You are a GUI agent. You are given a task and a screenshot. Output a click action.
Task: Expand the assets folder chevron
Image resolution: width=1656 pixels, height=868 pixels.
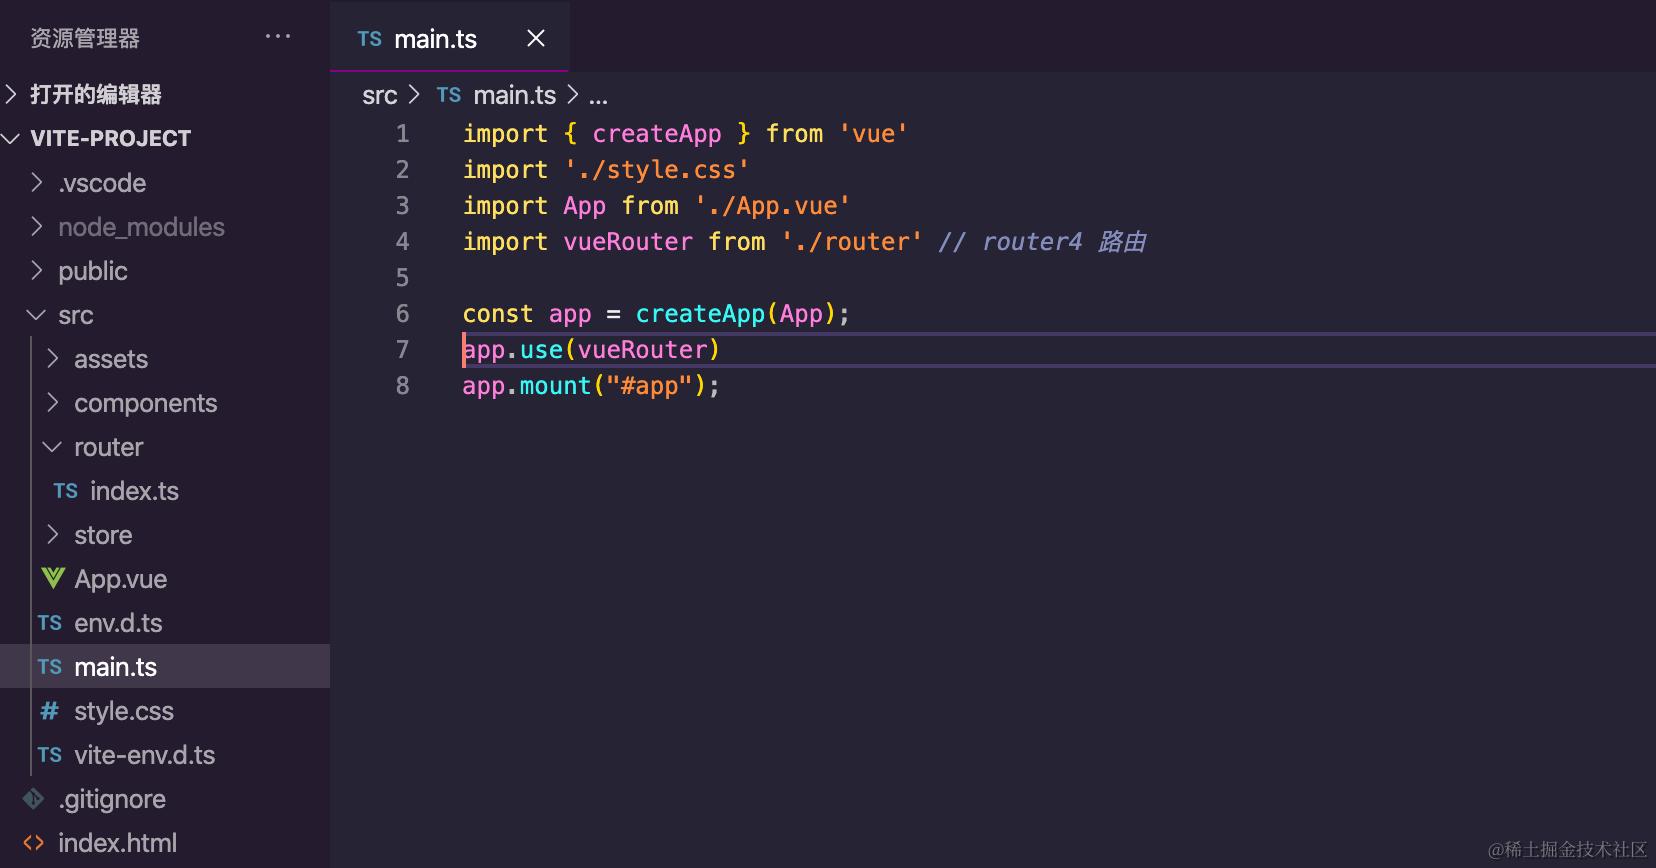[53, 358]
